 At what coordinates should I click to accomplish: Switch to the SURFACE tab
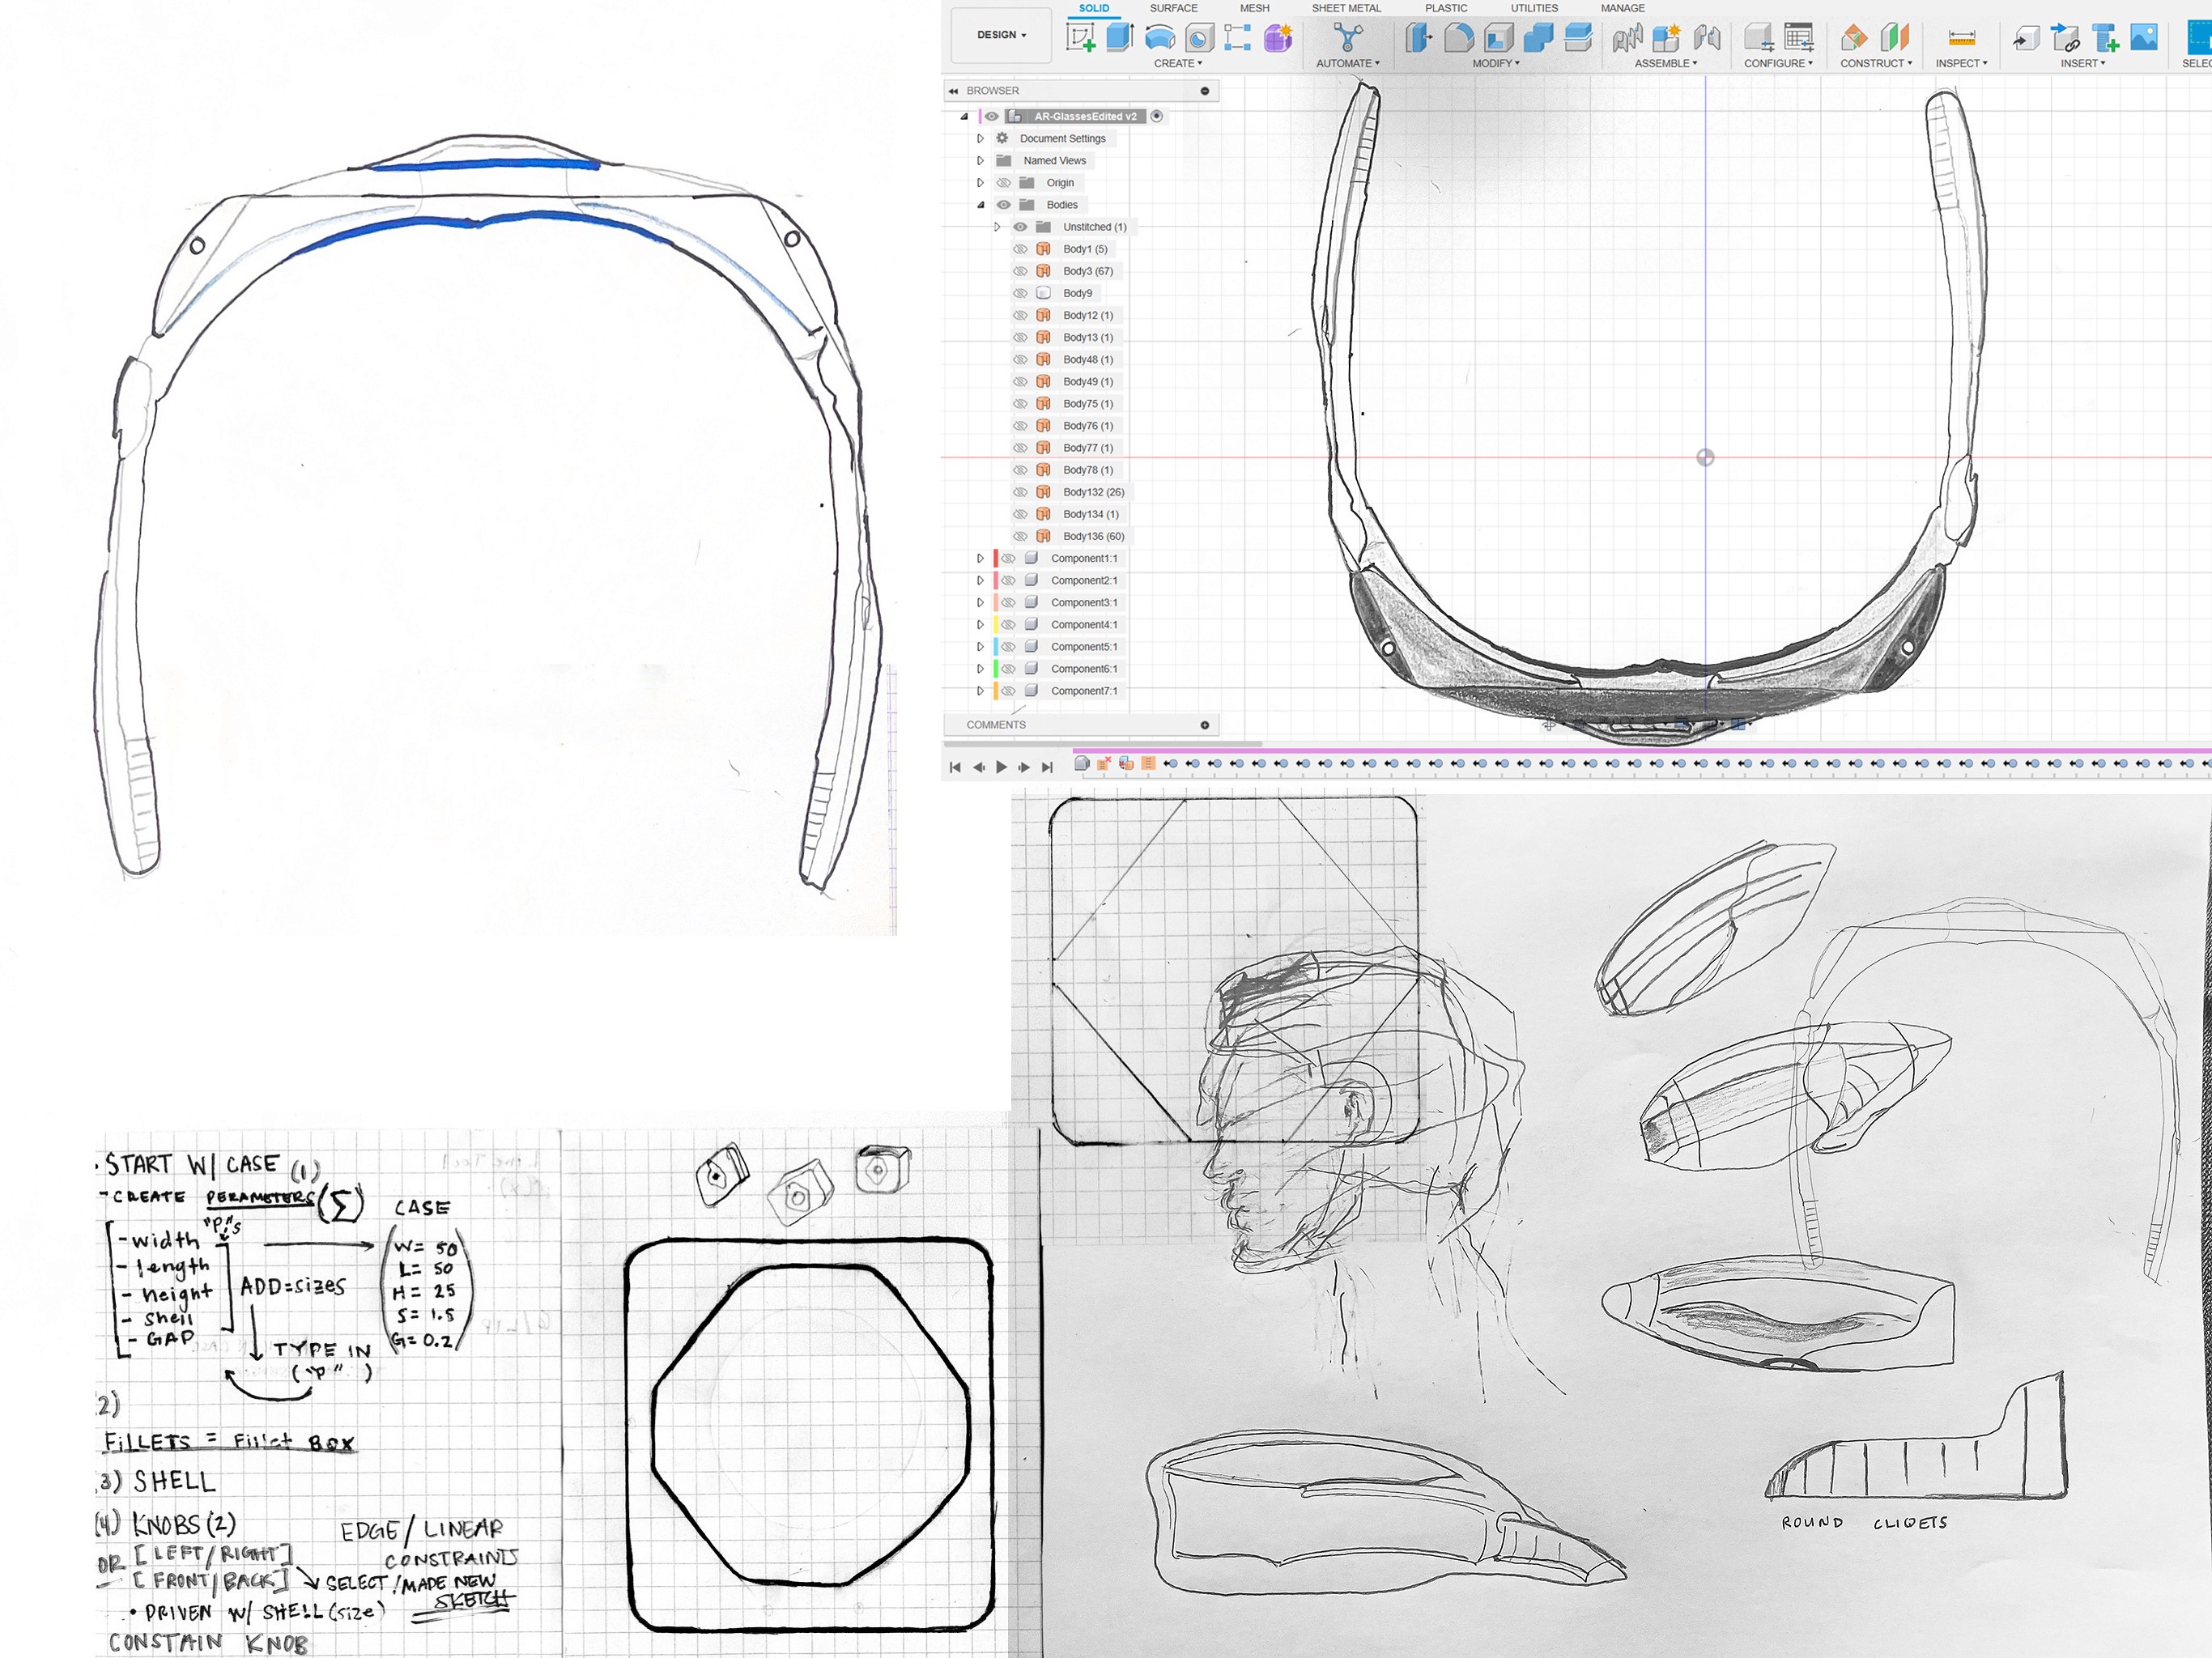point(1173,8)
